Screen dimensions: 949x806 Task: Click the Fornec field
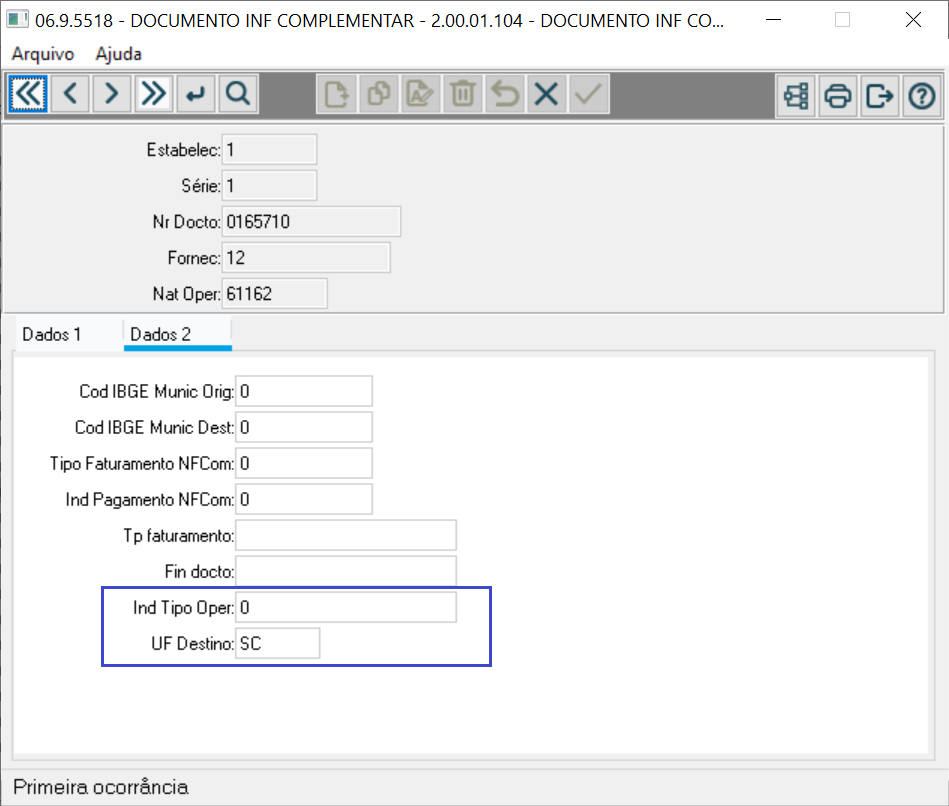coord(306,258)
